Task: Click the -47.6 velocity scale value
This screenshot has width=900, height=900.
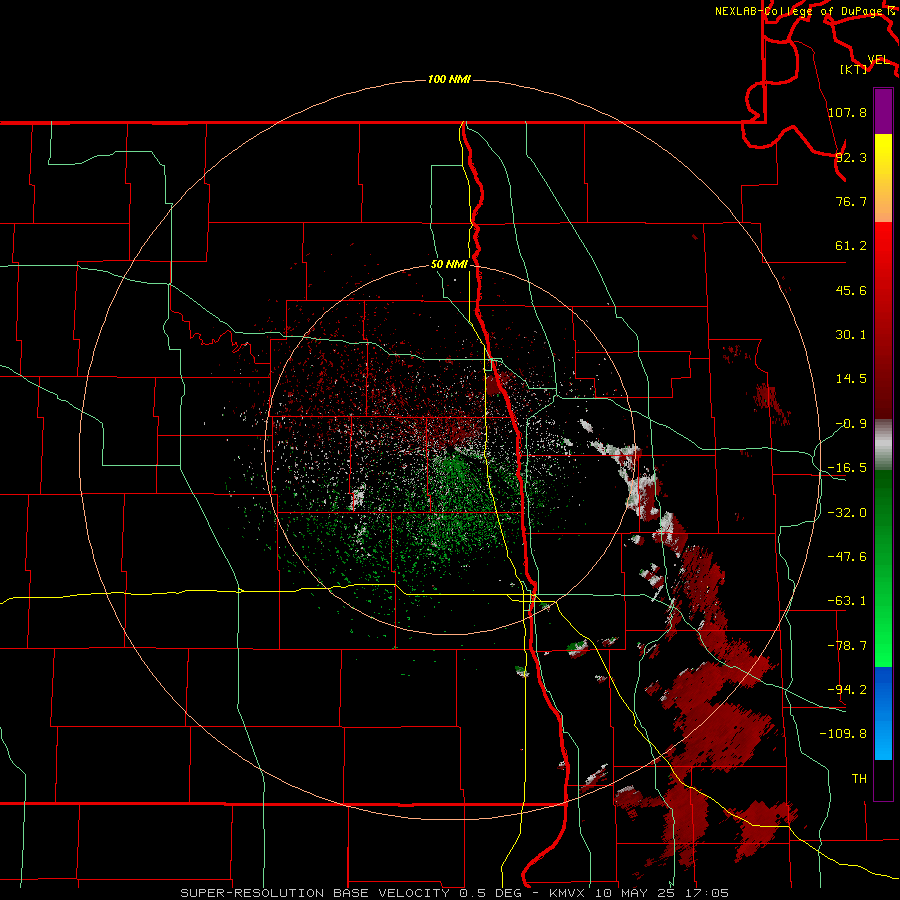Action: [847, 557]
